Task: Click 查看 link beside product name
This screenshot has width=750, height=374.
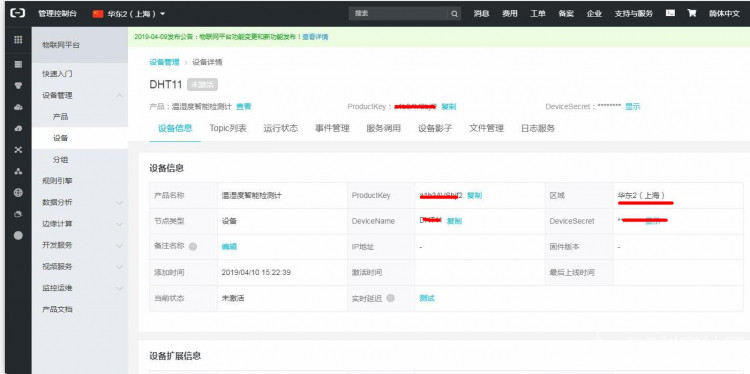Action: pyautogui.click(x=243, y=107)
